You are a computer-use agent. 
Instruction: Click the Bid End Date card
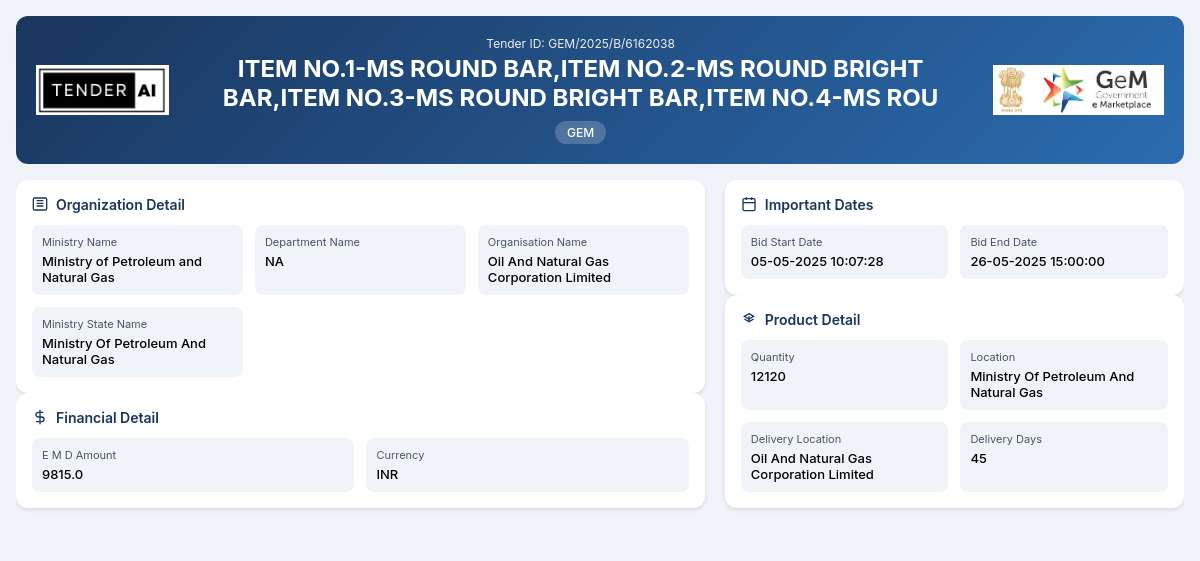click(1064, 252)
